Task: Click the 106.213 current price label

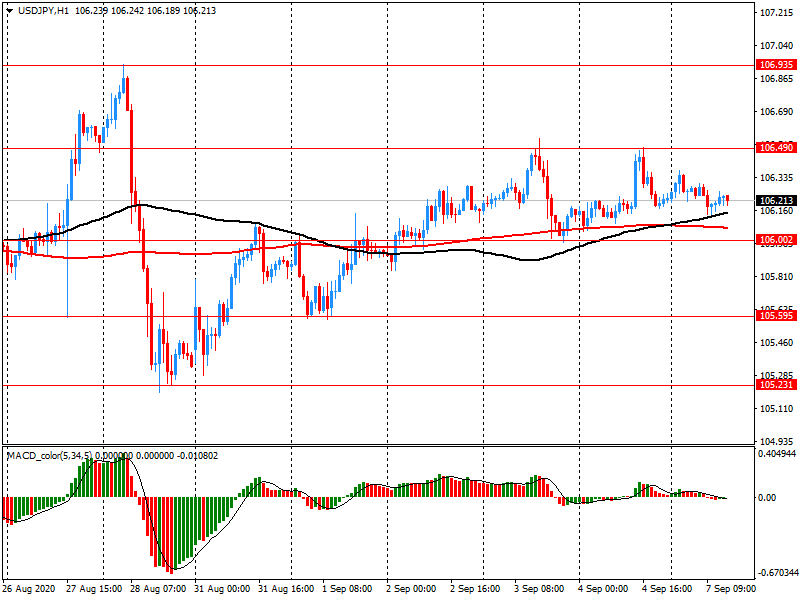Action: click(775, 200)
